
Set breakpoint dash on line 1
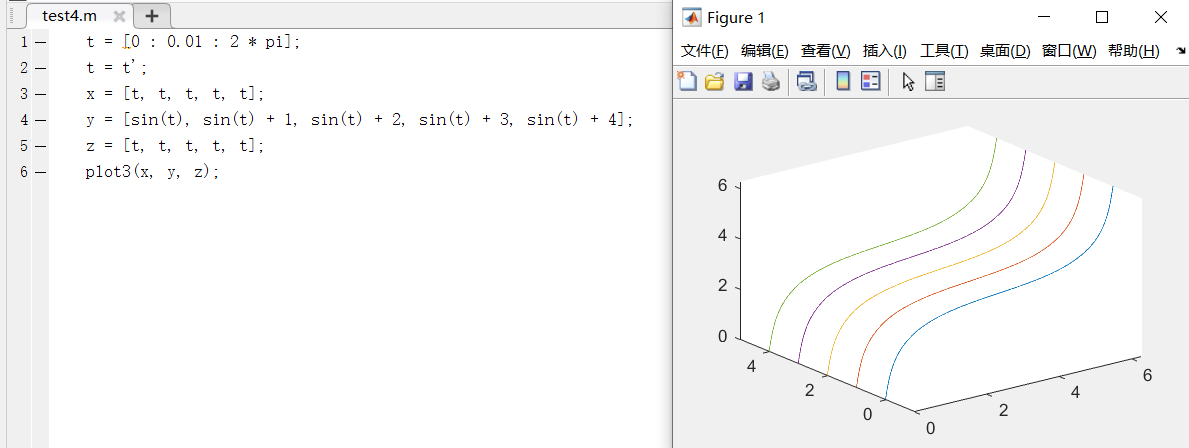[x=40, y=42]
